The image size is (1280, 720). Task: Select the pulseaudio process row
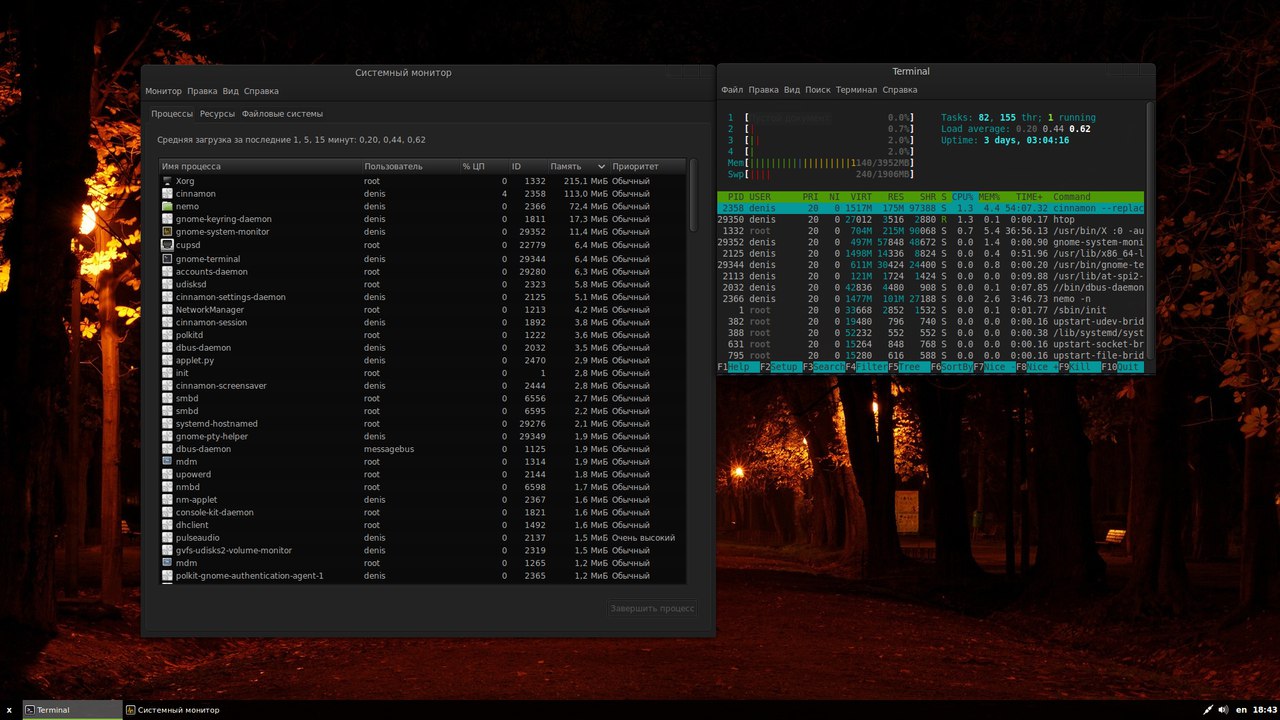pyautogui.click(x=420, y=538)
